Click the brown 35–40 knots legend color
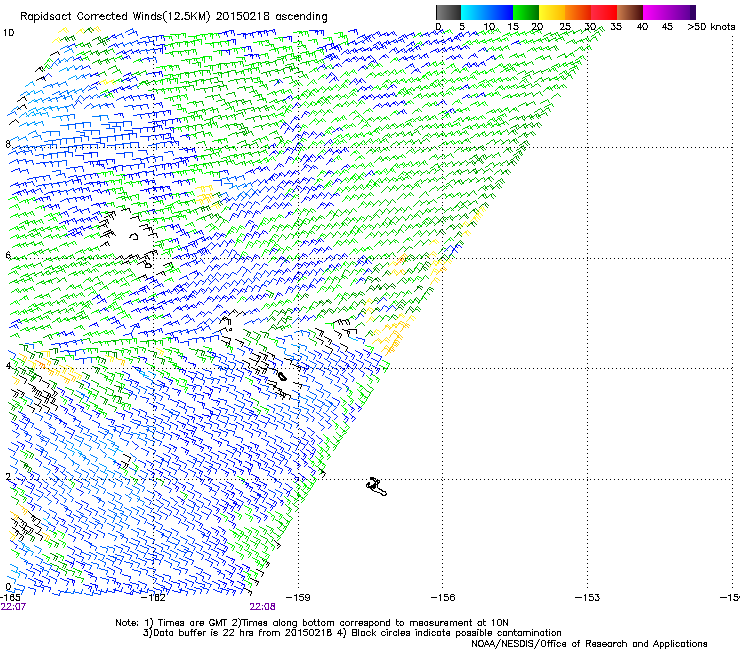 [630, 12]
